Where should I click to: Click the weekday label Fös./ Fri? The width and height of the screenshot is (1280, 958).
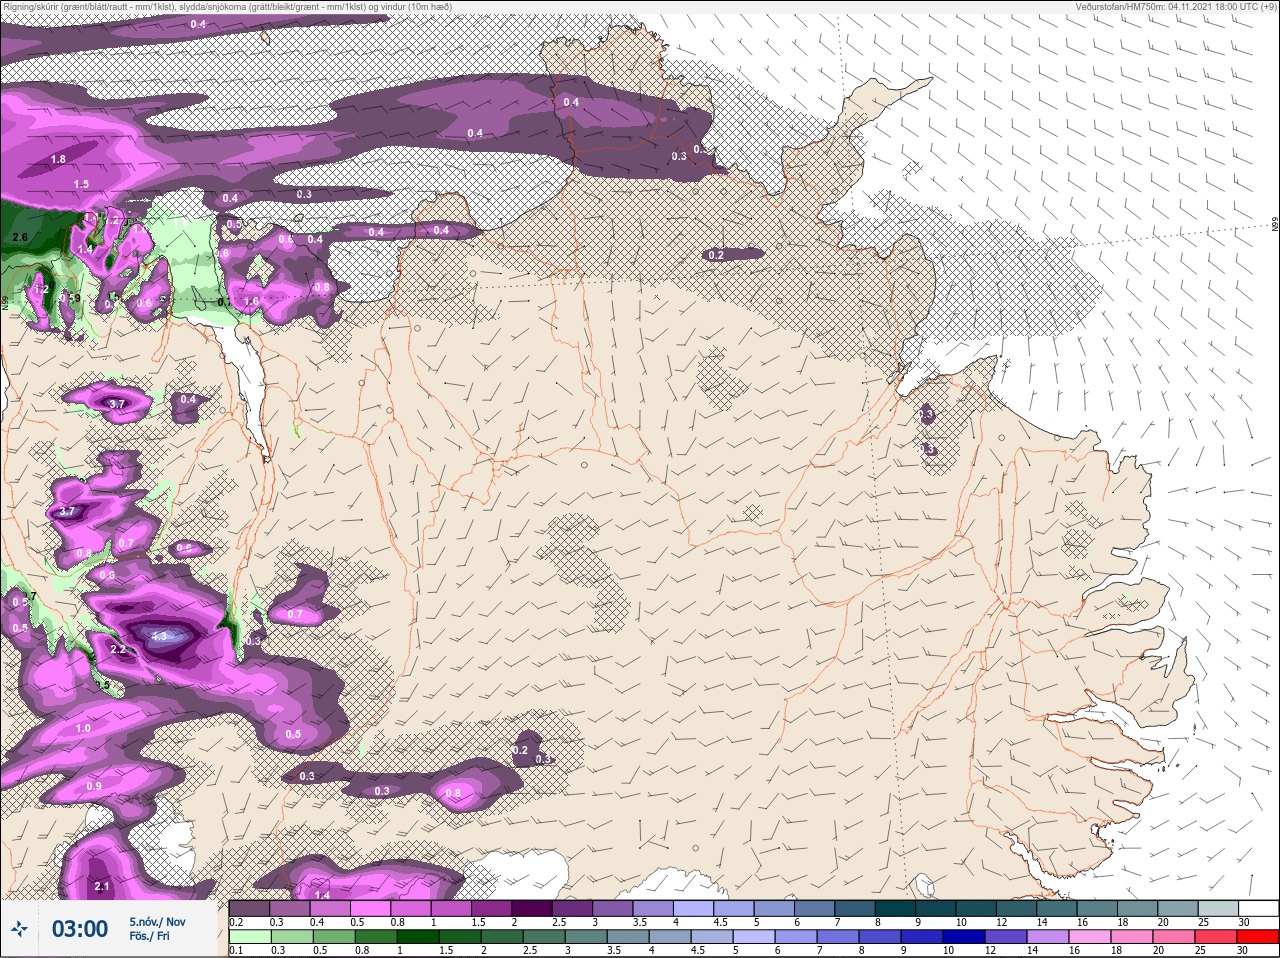coord(150,936)
